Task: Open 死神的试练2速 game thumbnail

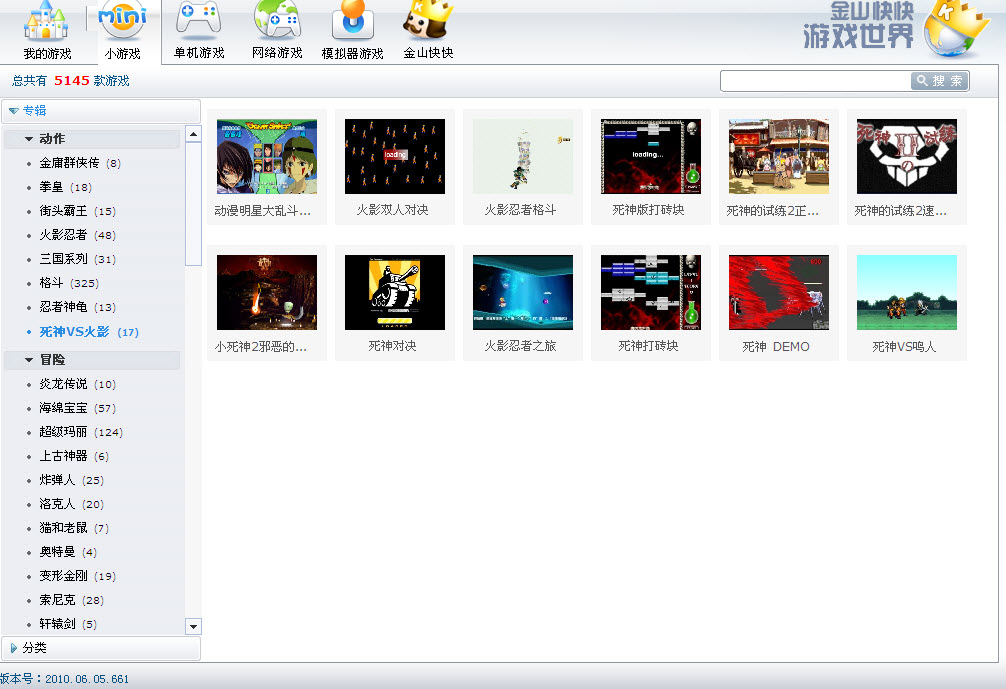Action: pyautogui.click(x=907, y=157)
